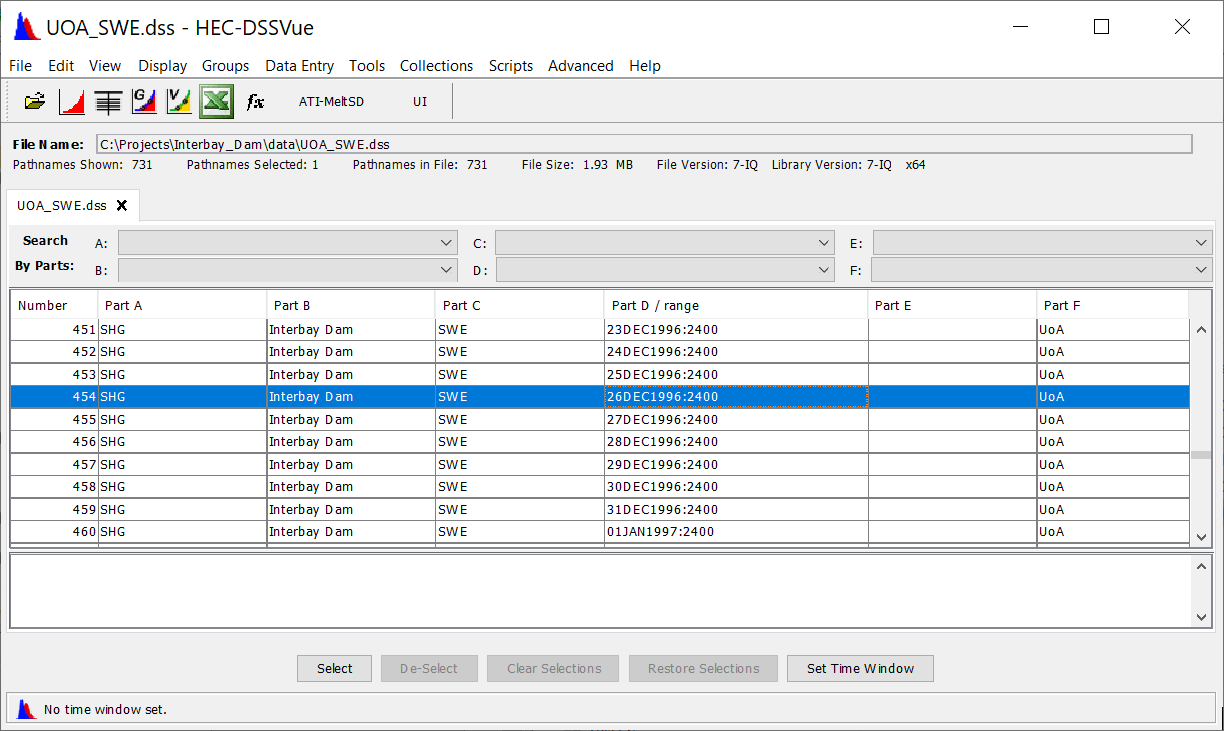Open the Display menu

(163, 66)
